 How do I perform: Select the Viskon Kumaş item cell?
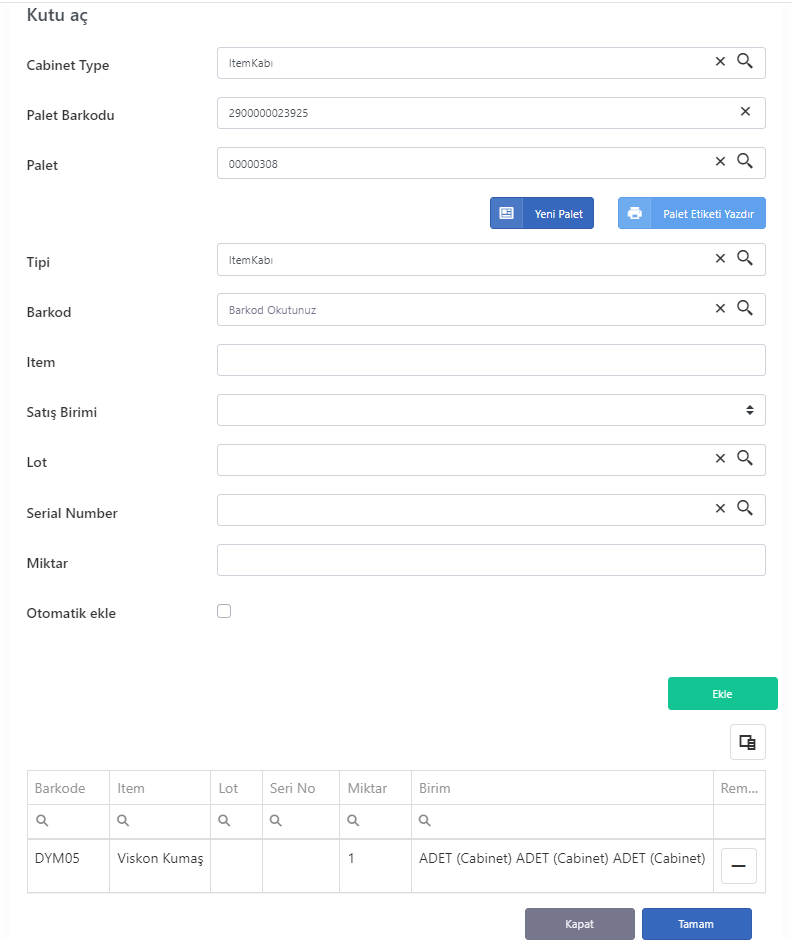[x=160, y=866]
